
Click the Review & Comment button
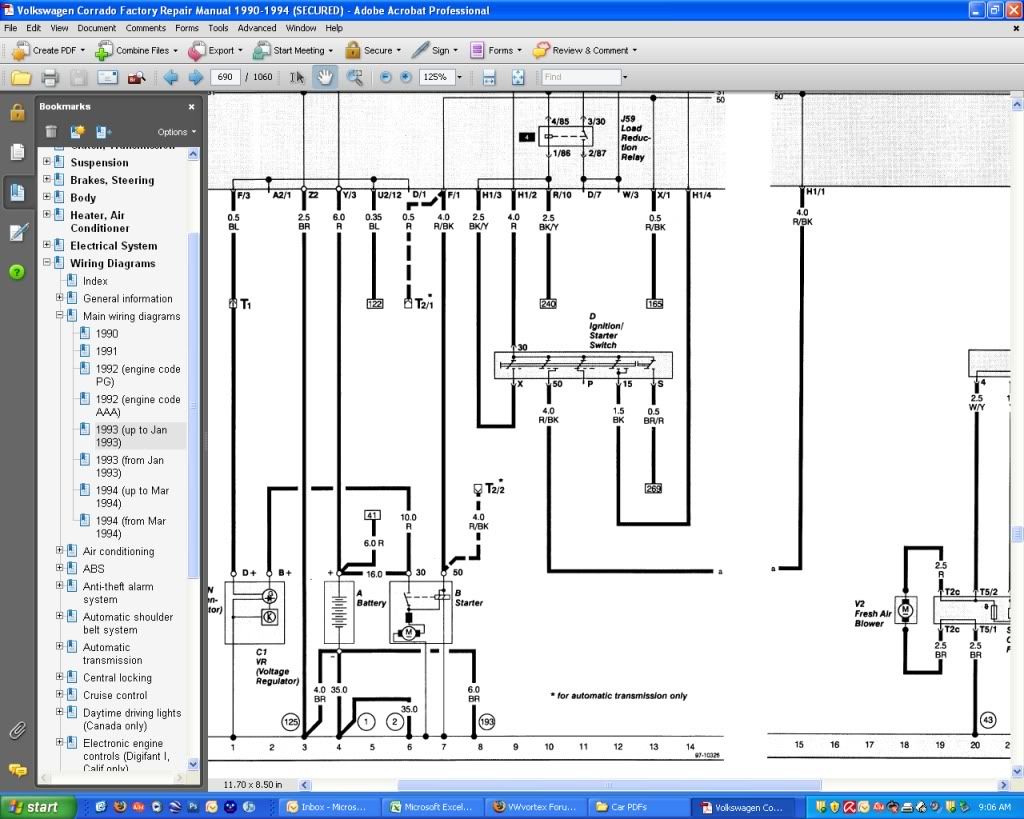click(584, 50)
